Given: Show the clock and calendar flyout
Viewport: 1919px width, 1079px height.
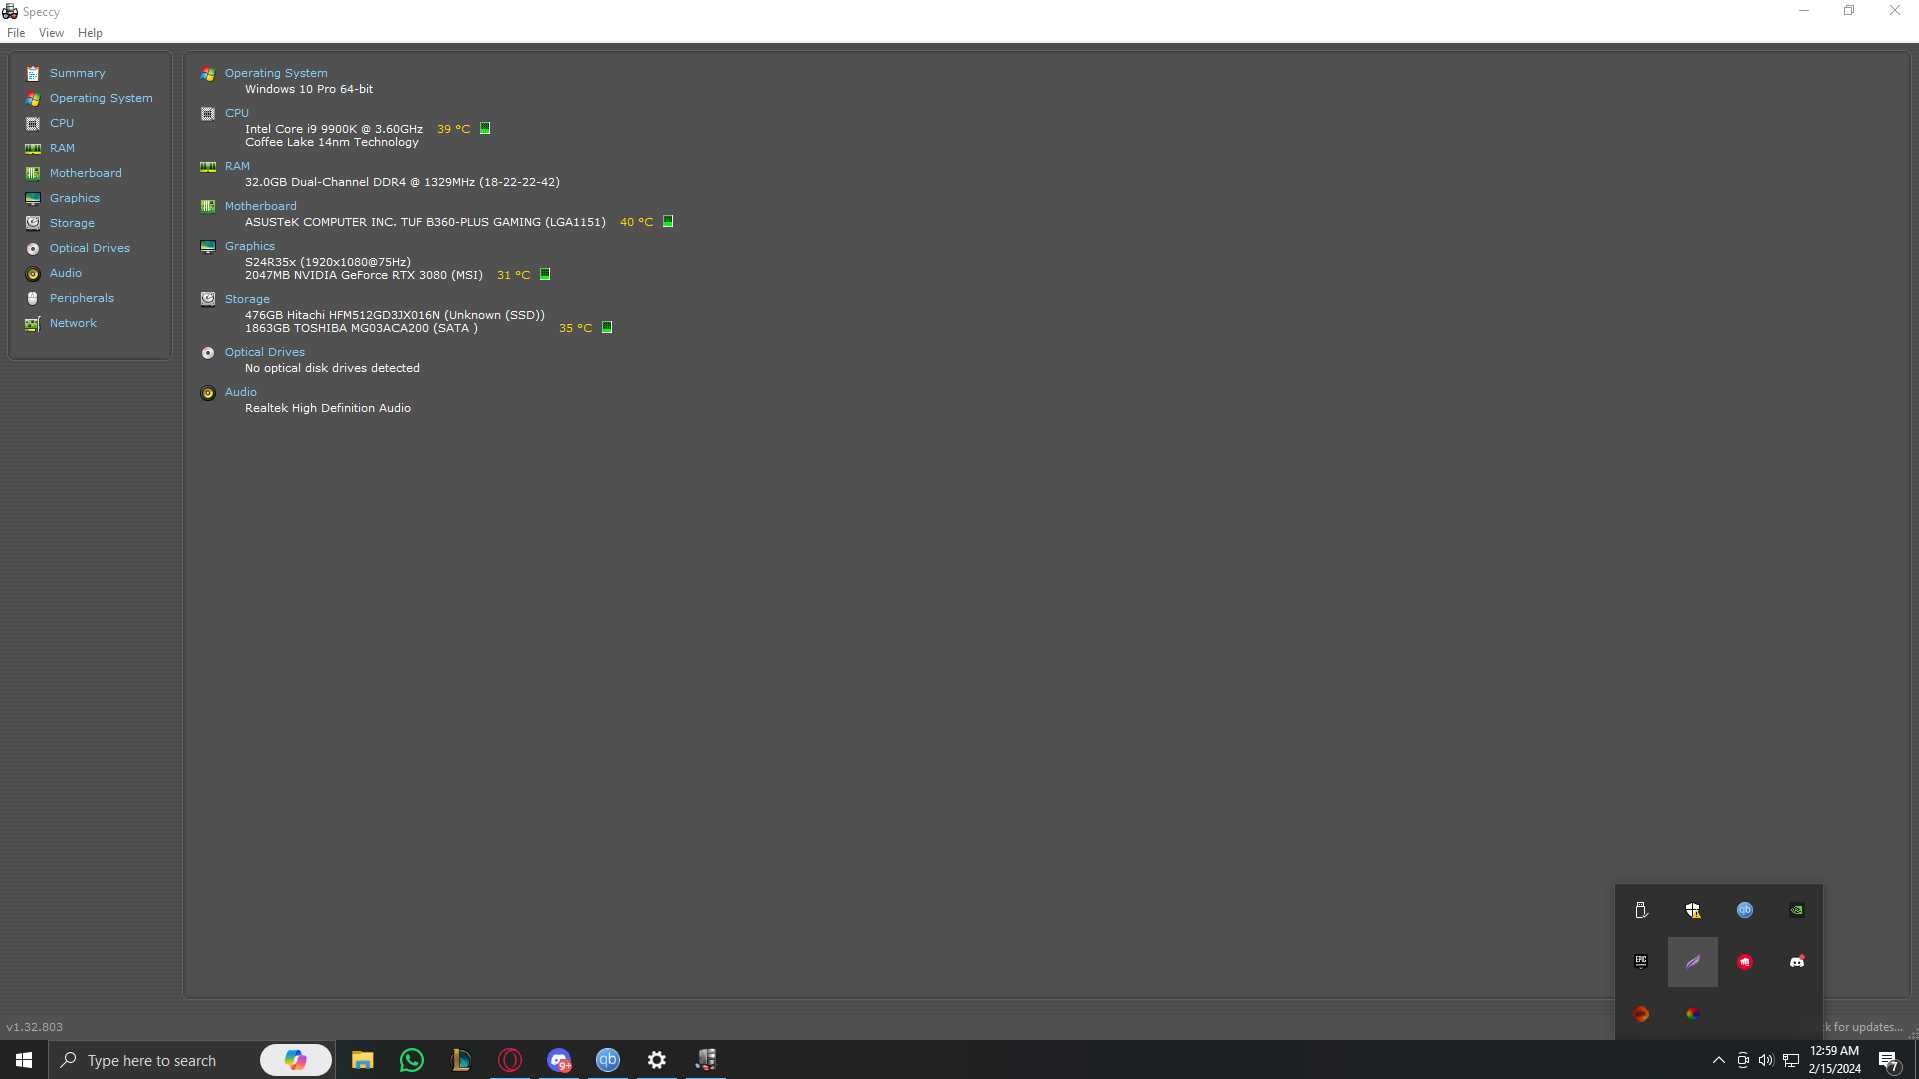Looking at the screenshot, I should tap(1834, 1060).
